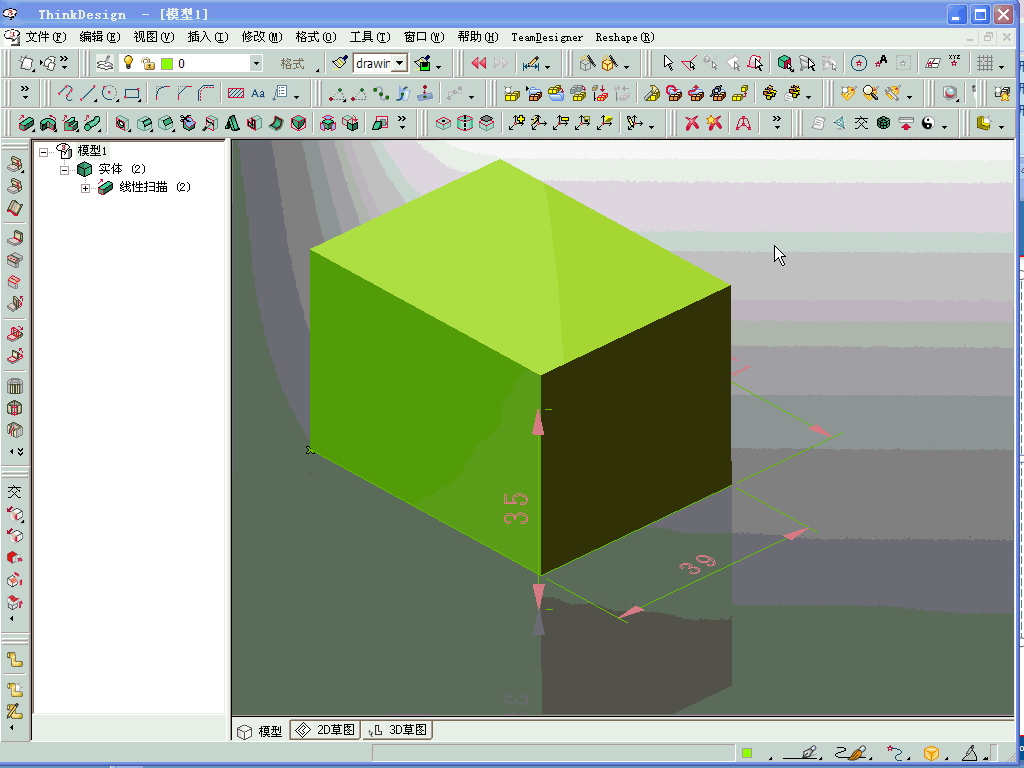Open the 视图(V) menu
The width and height of the screenshot is (1024, 768).
click(153, 37)
